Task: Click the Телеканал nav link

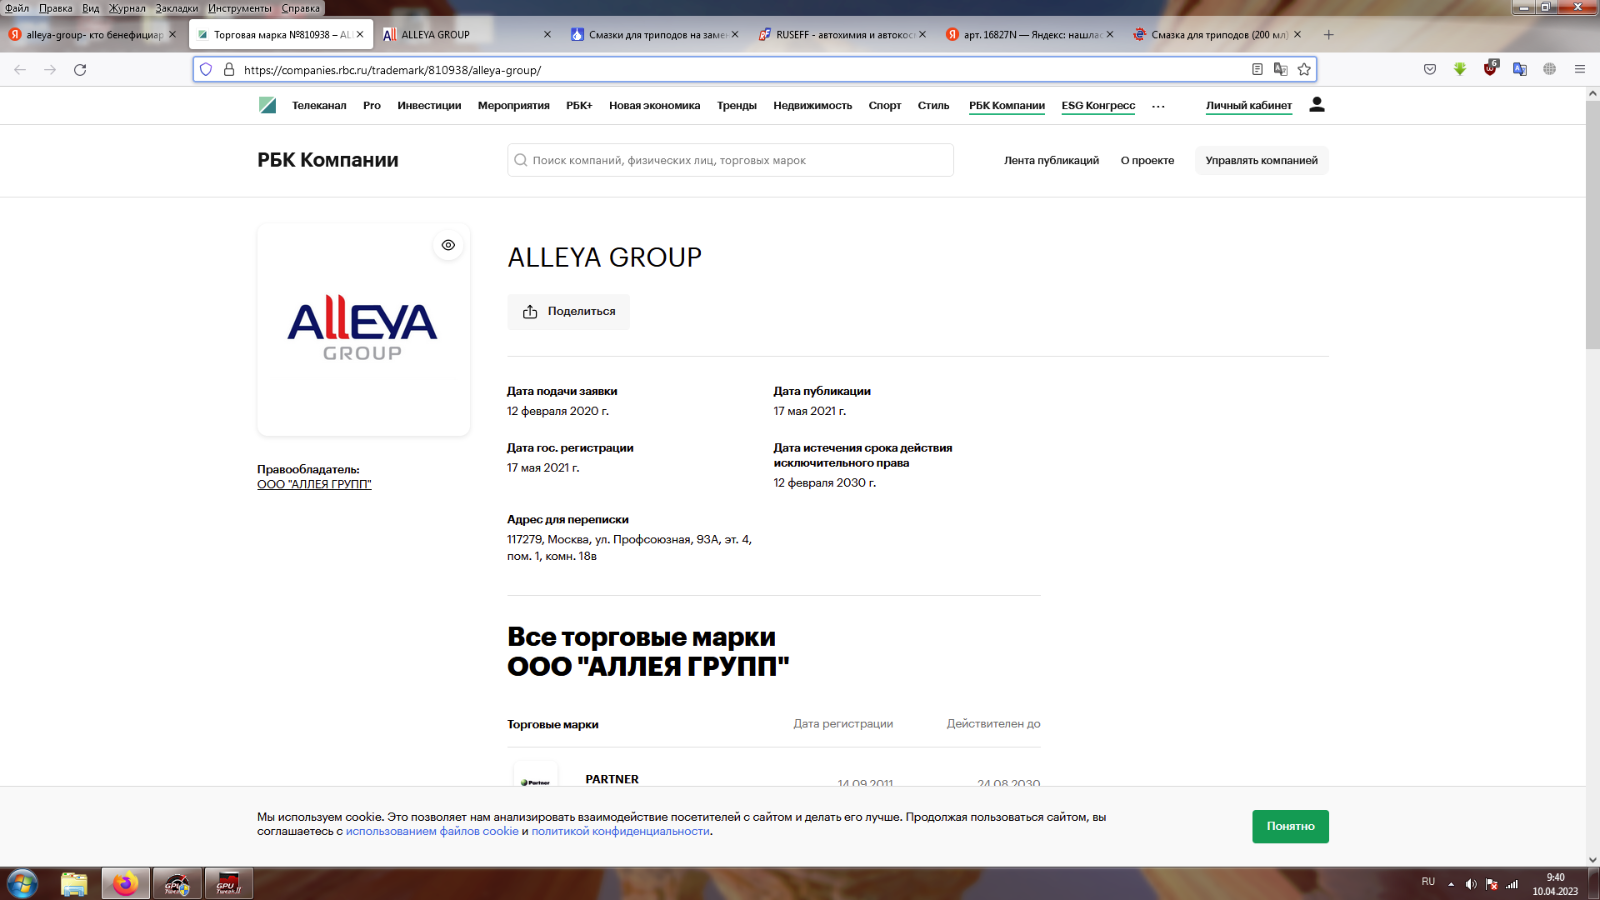Action: coord(319,105)
